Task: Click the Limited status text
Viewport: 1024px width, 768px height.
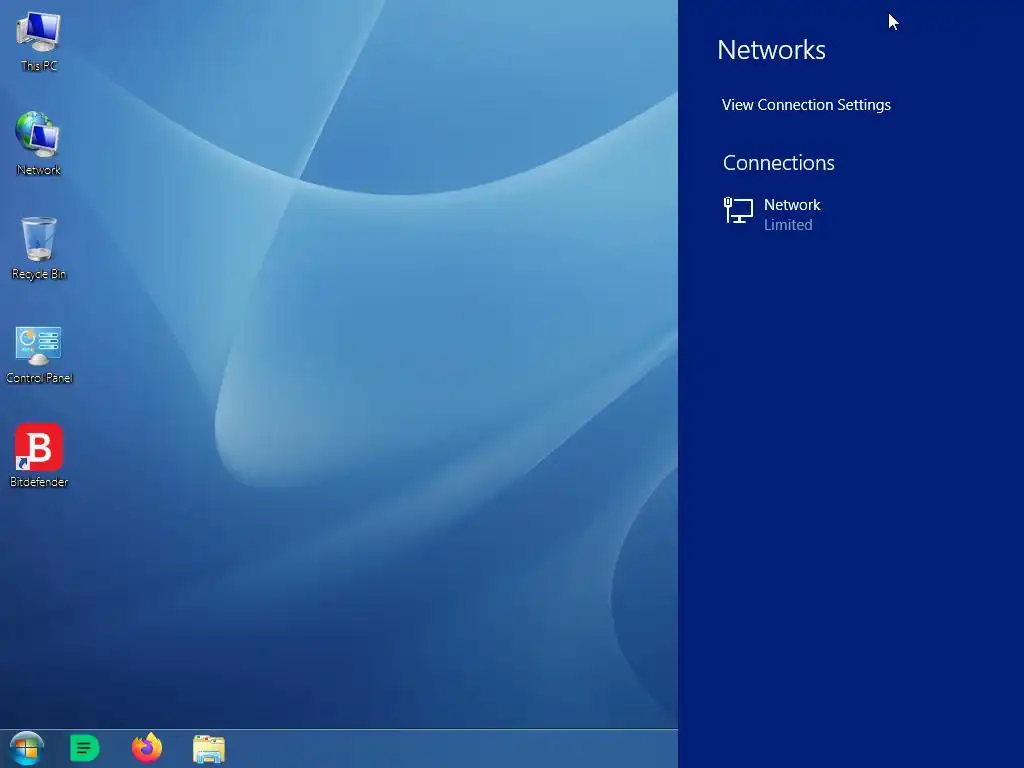Action: point(788,225)
